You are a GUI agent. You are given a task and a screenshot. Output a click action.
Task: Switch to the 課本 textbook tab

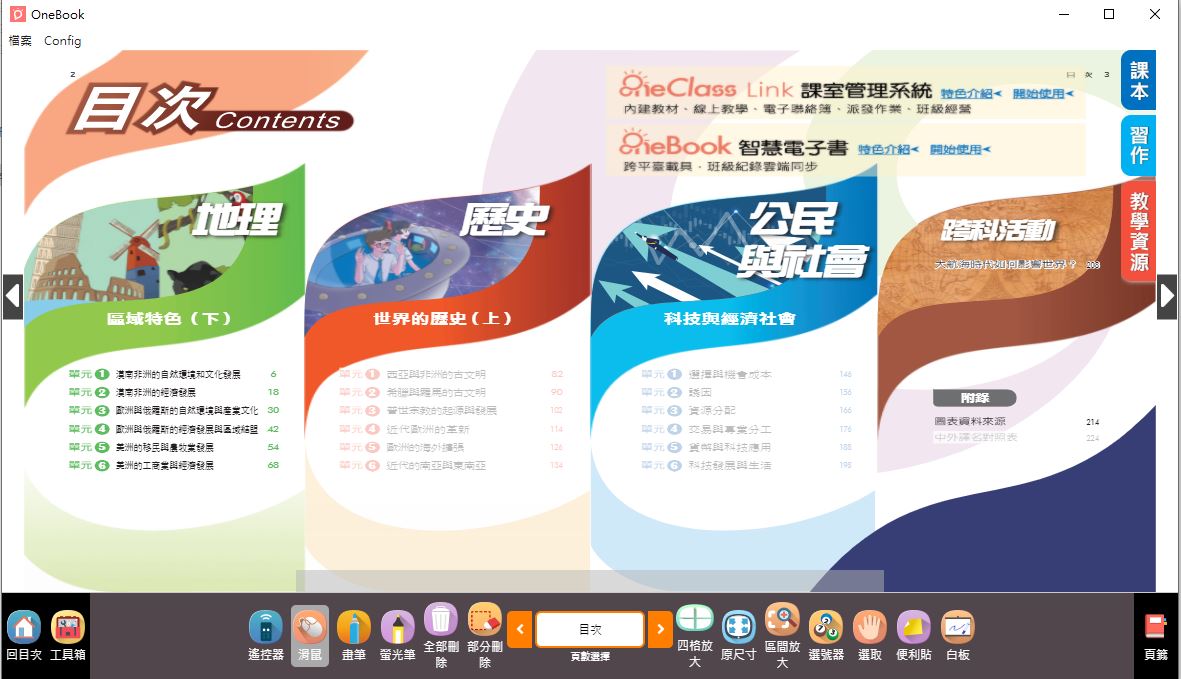1138,81
